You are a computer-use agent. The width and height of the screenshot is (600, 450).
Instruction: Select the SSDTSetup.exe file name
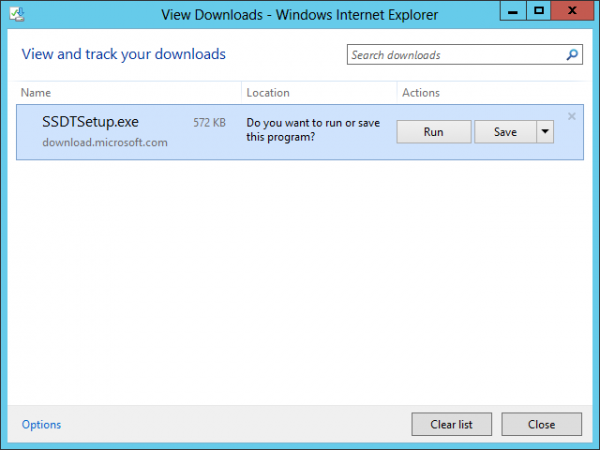coord(90,122)
